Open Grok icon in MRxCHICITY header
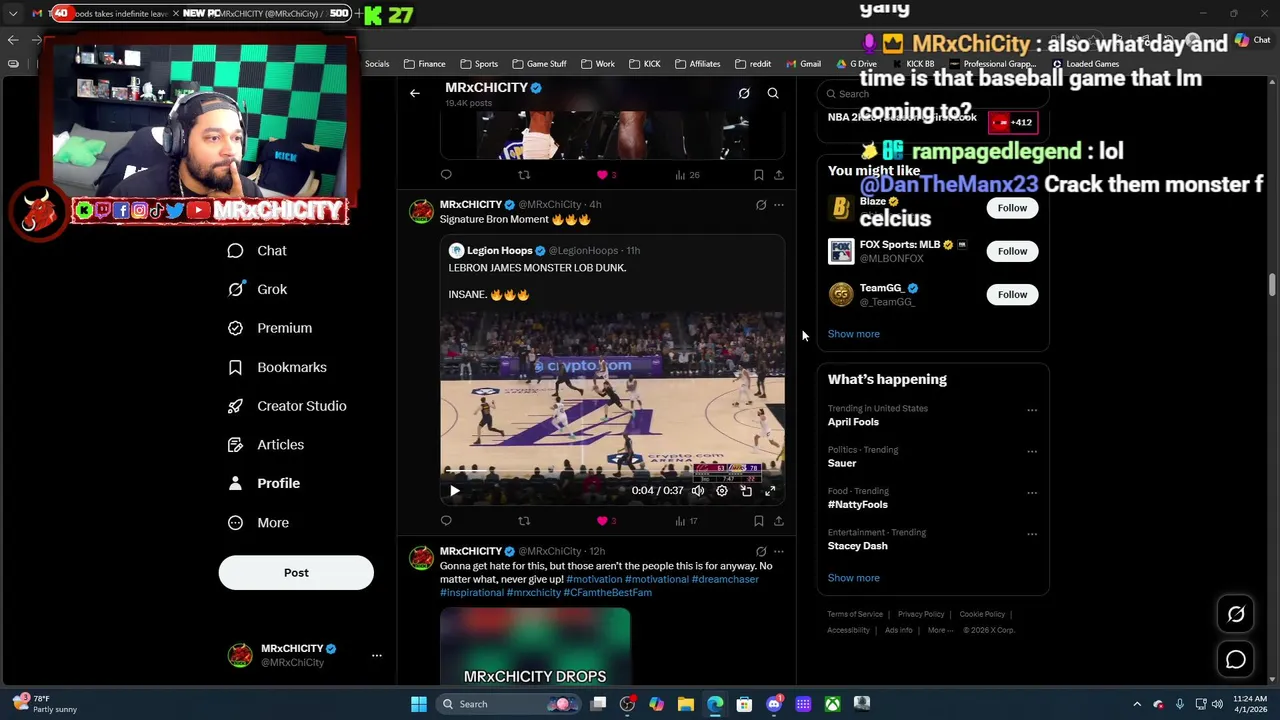 coord(744,93)
